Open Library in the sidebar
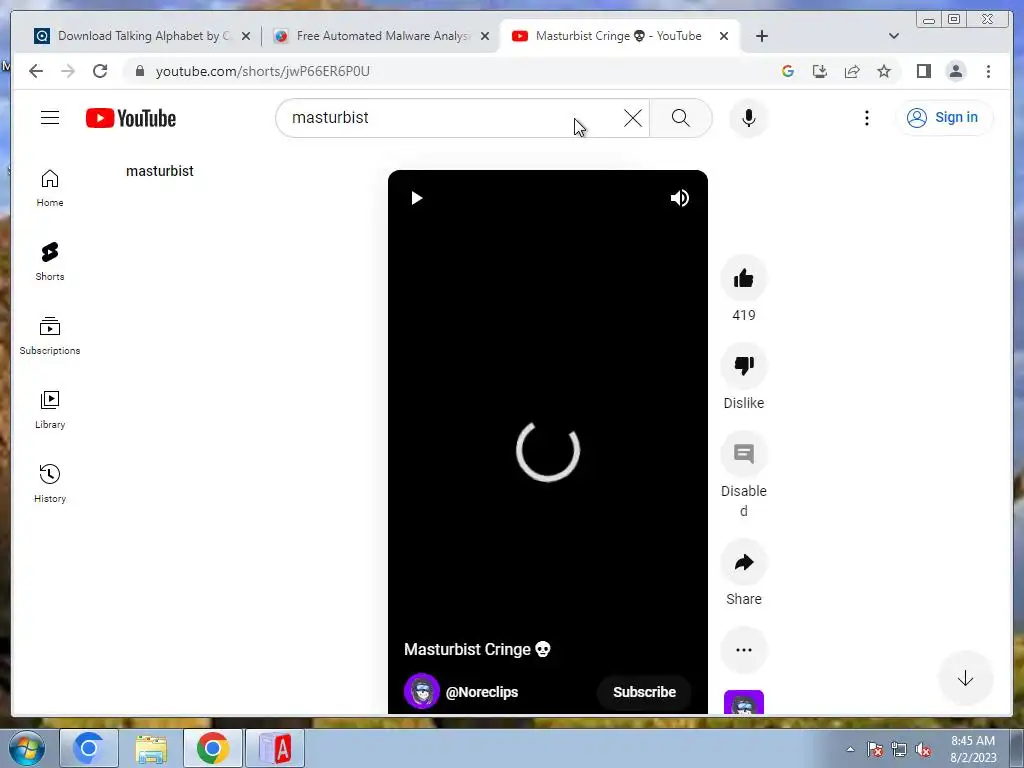 pos(50,409)
